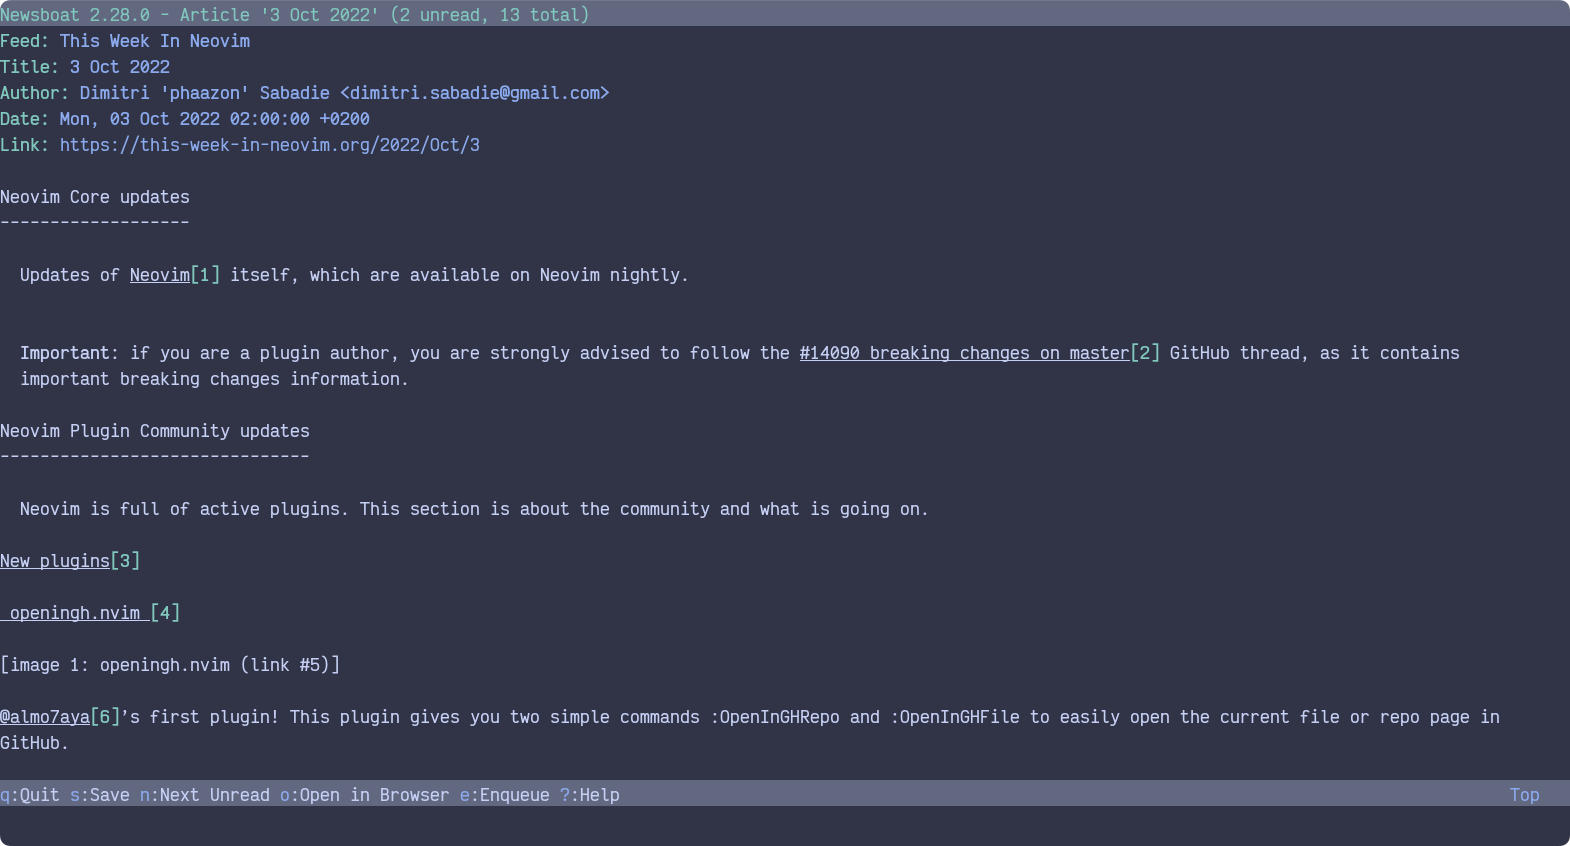This screenshot has height=846, width=1570.
Task: Click the Feed: This Week In Neovim line
Action: [x=125, y=41]
